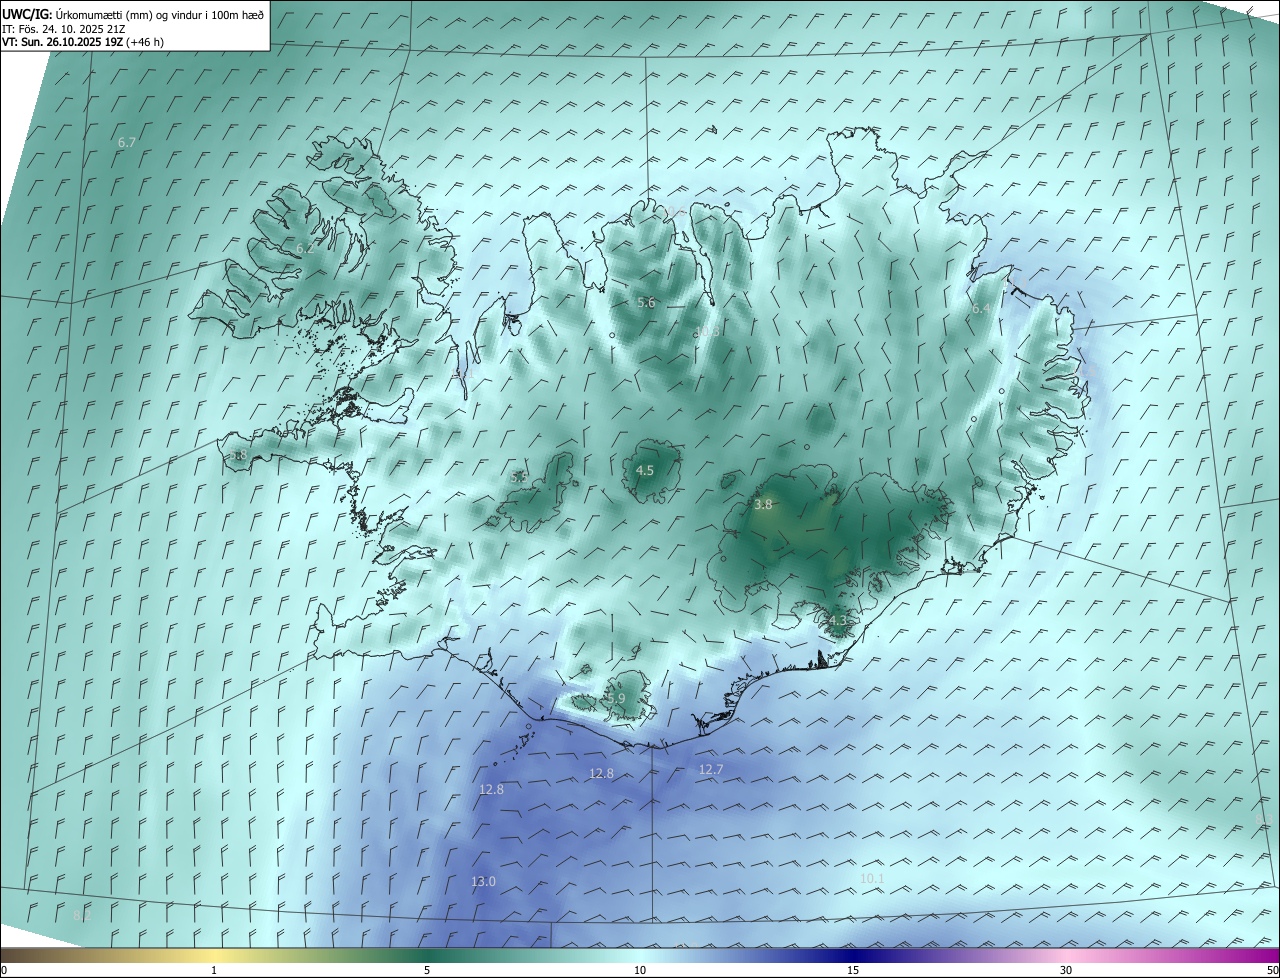Click the valid time 'VT: Sun. 26.10.2025 19Z (+46 h)'
This screenshot has height=978, width=1280.
[x=83, y=42]
